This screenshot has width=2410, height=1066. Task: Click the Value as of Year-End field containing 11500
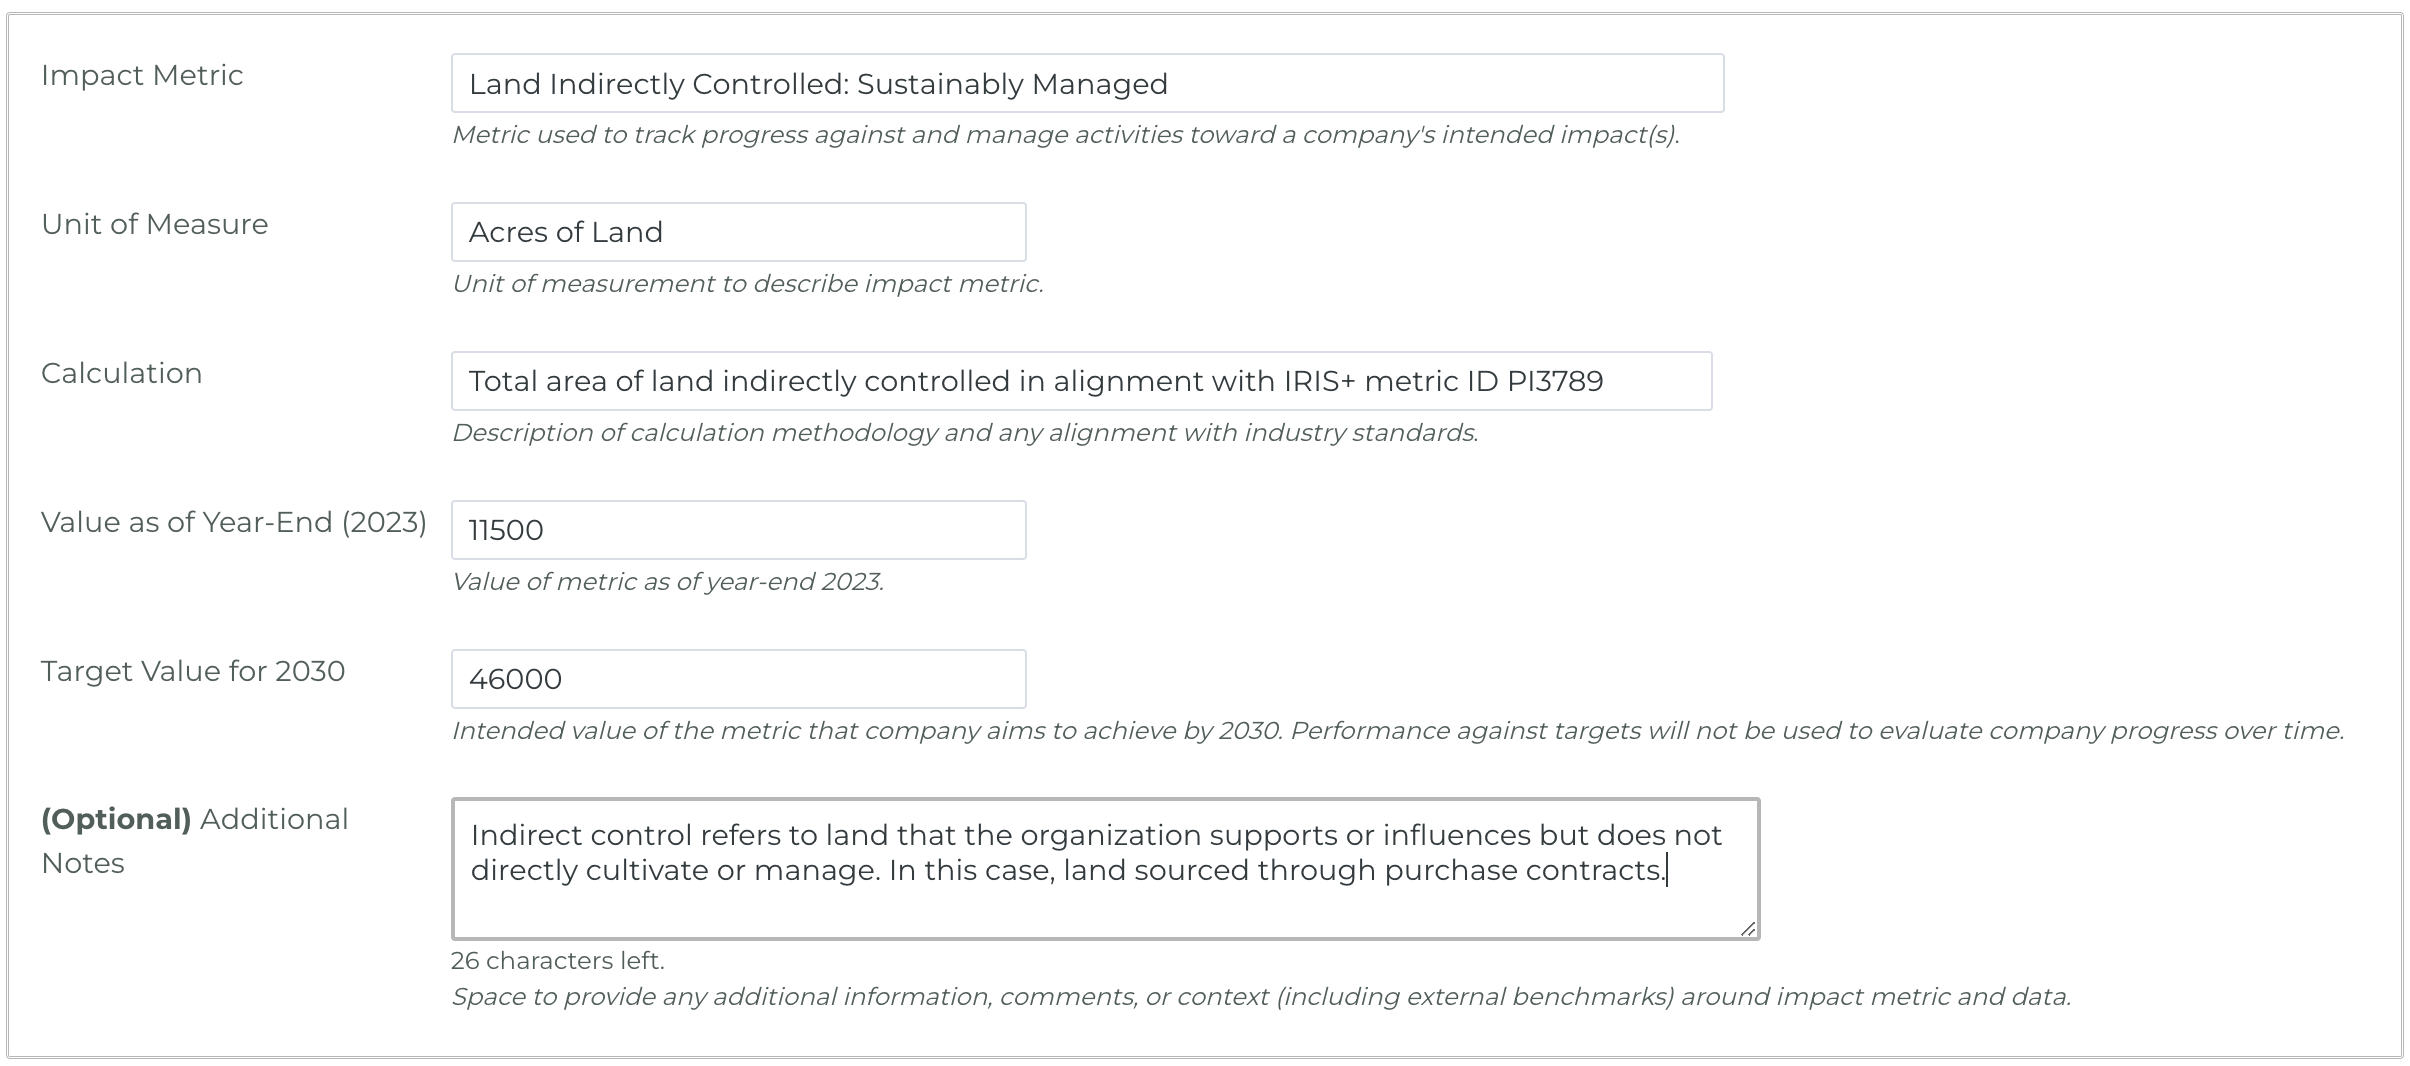(738, 530)
